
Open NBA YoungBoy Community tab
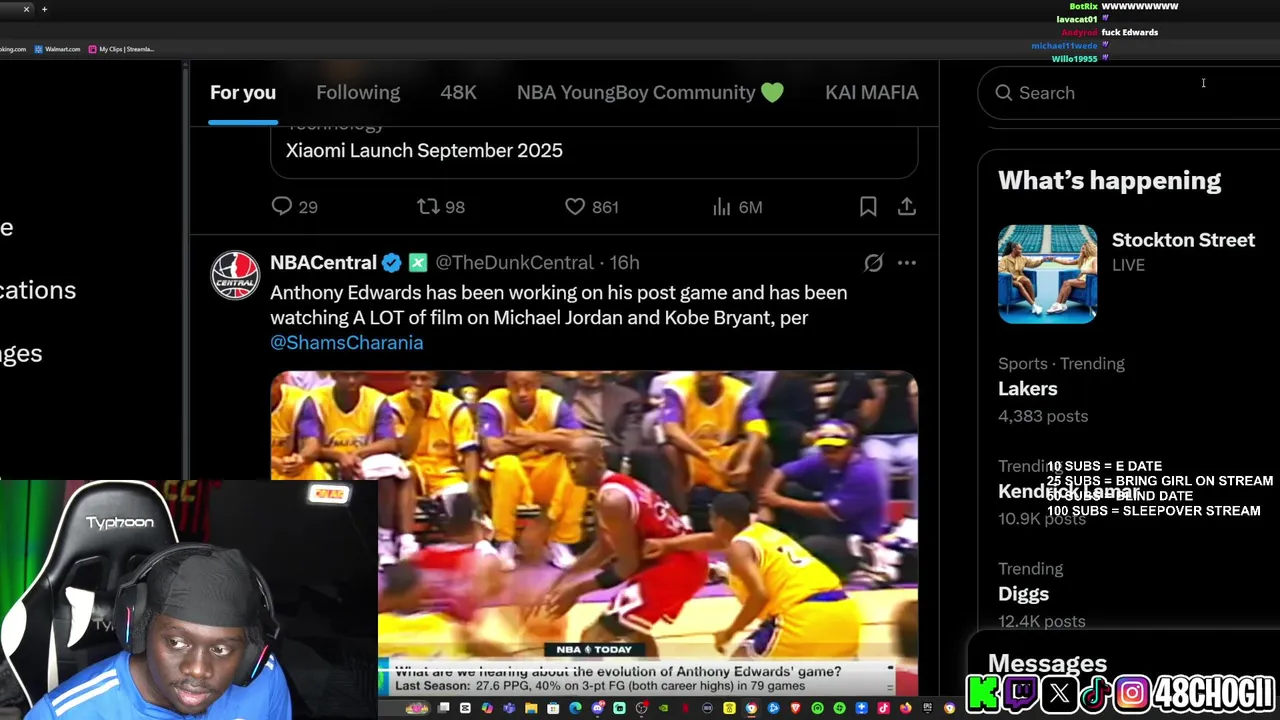click(650, 92)
